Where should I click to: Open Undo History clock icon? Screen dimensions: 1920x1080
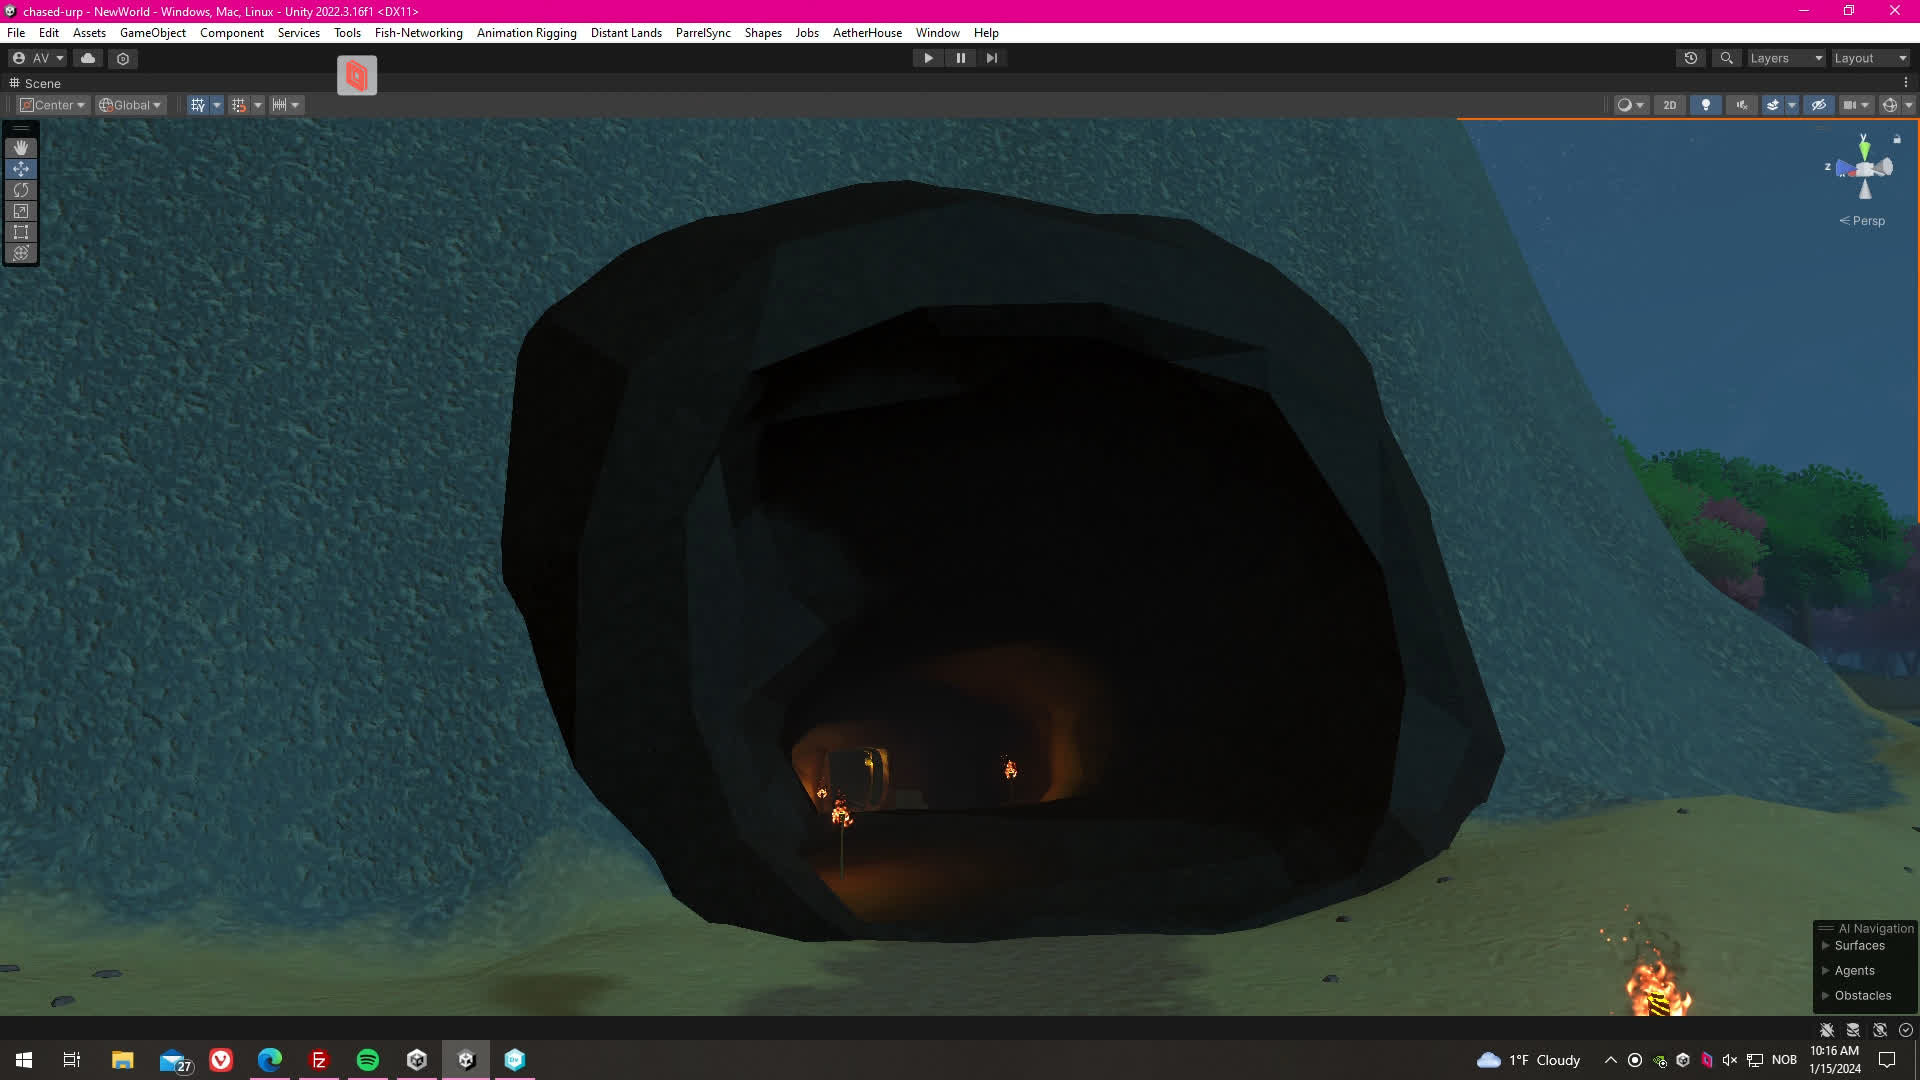coord(1691,58)
